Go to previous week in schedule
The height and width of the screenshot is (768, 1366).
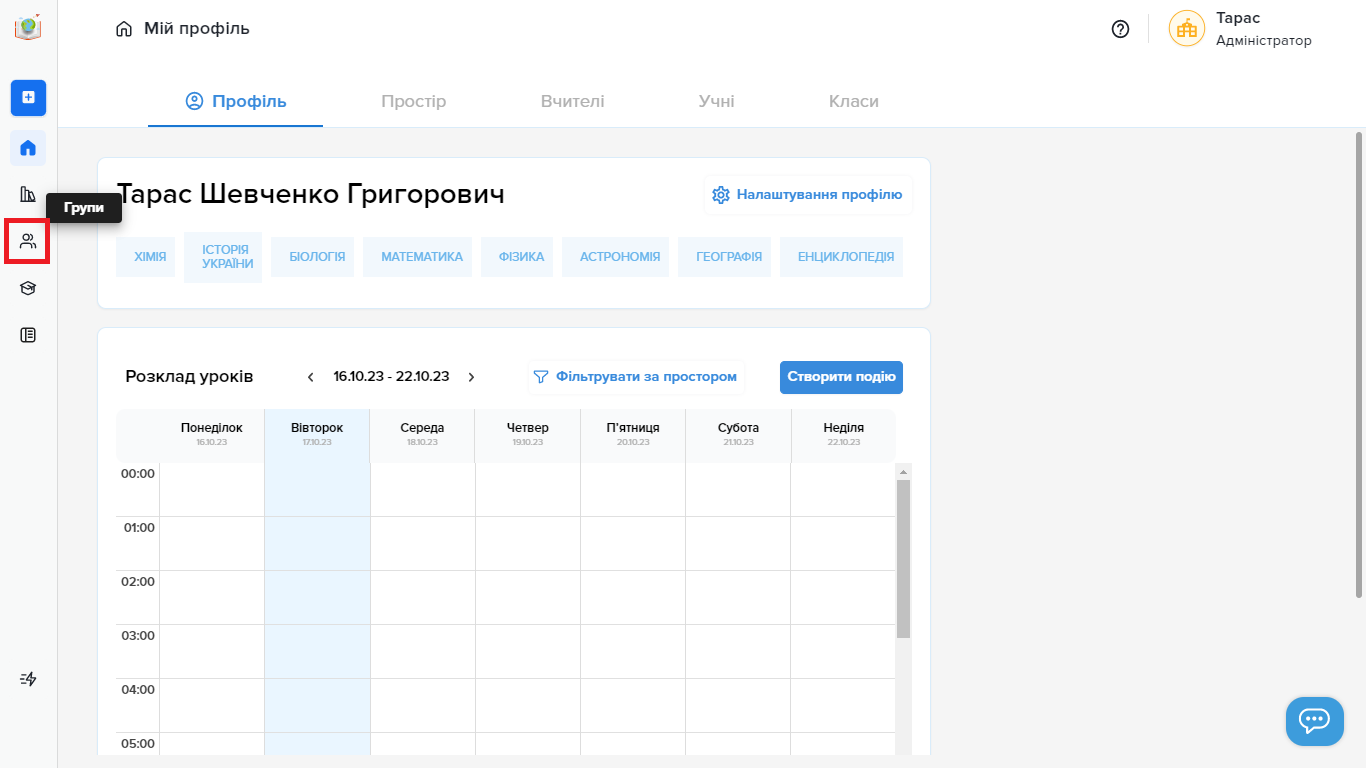click(x=311, y=377)
